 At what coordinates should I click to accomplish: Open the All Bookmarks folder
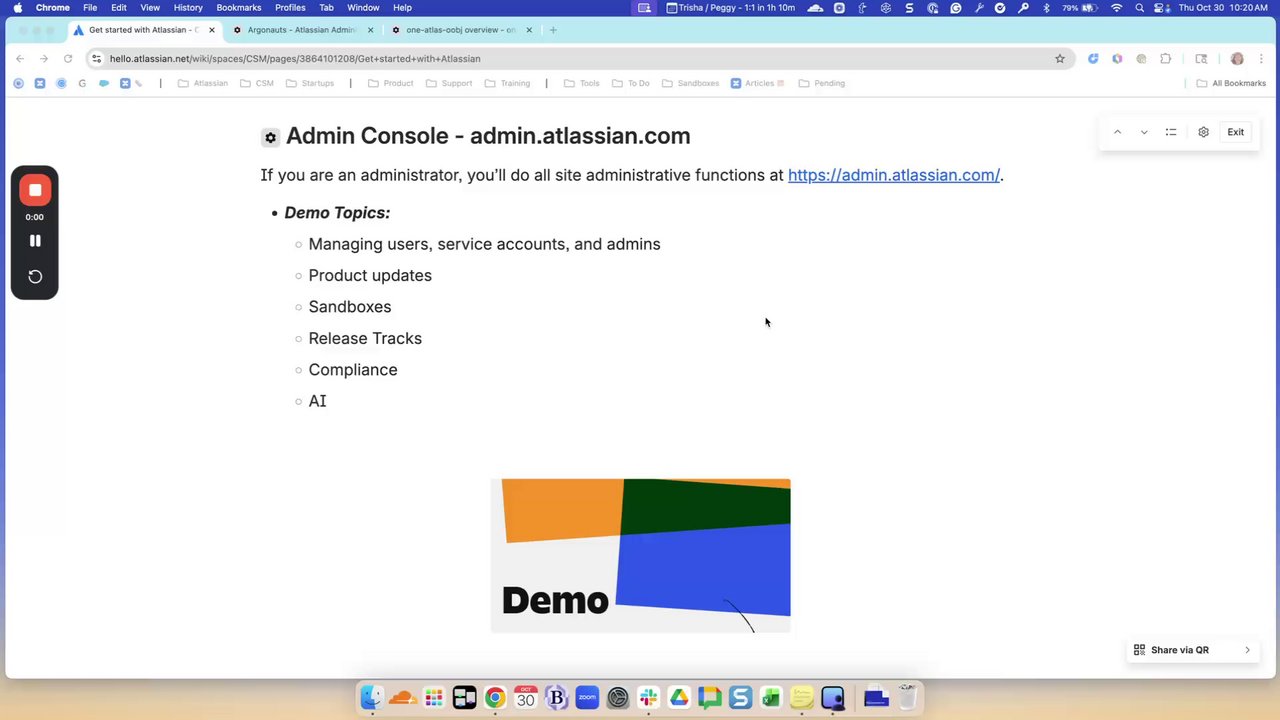(x=1232, y=83)
